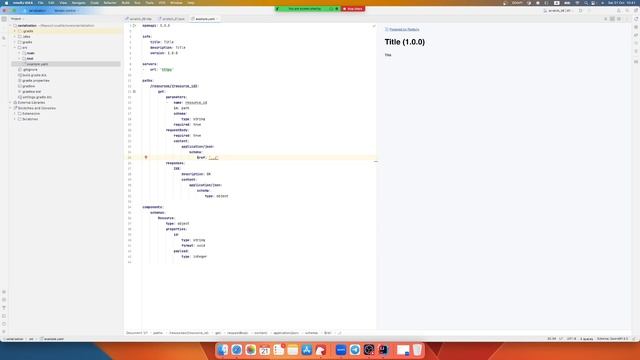Expand External Libraries in the project tree

point(11,102)
